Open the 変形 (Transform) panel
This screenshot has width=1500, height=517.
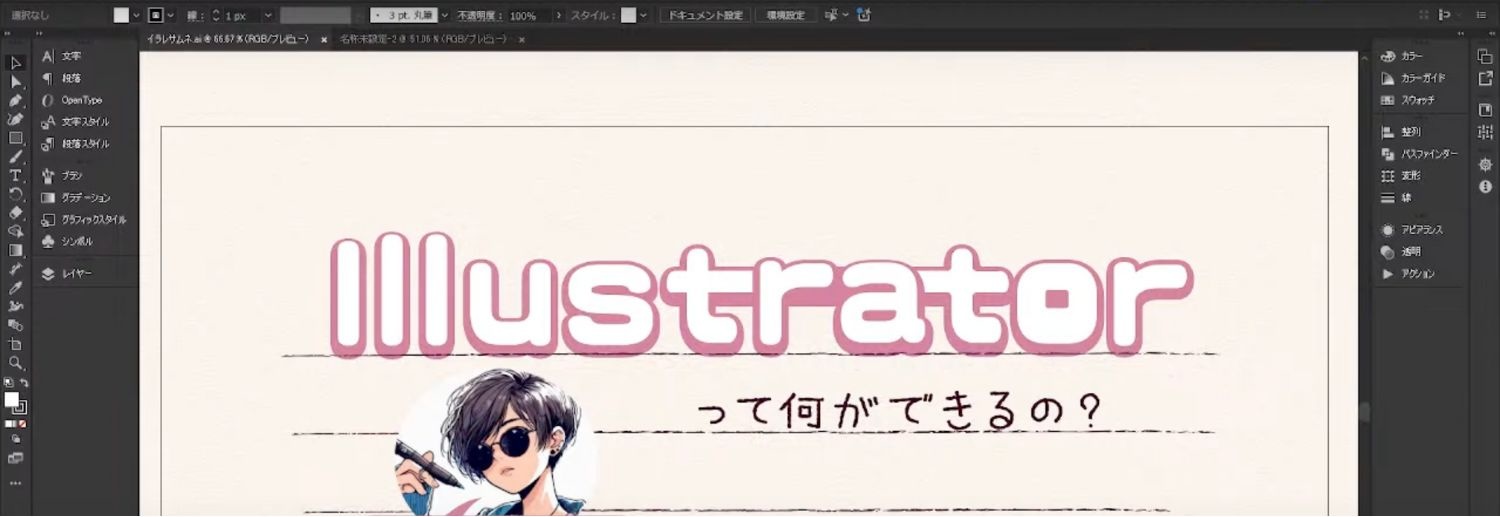pos(1401,175)
